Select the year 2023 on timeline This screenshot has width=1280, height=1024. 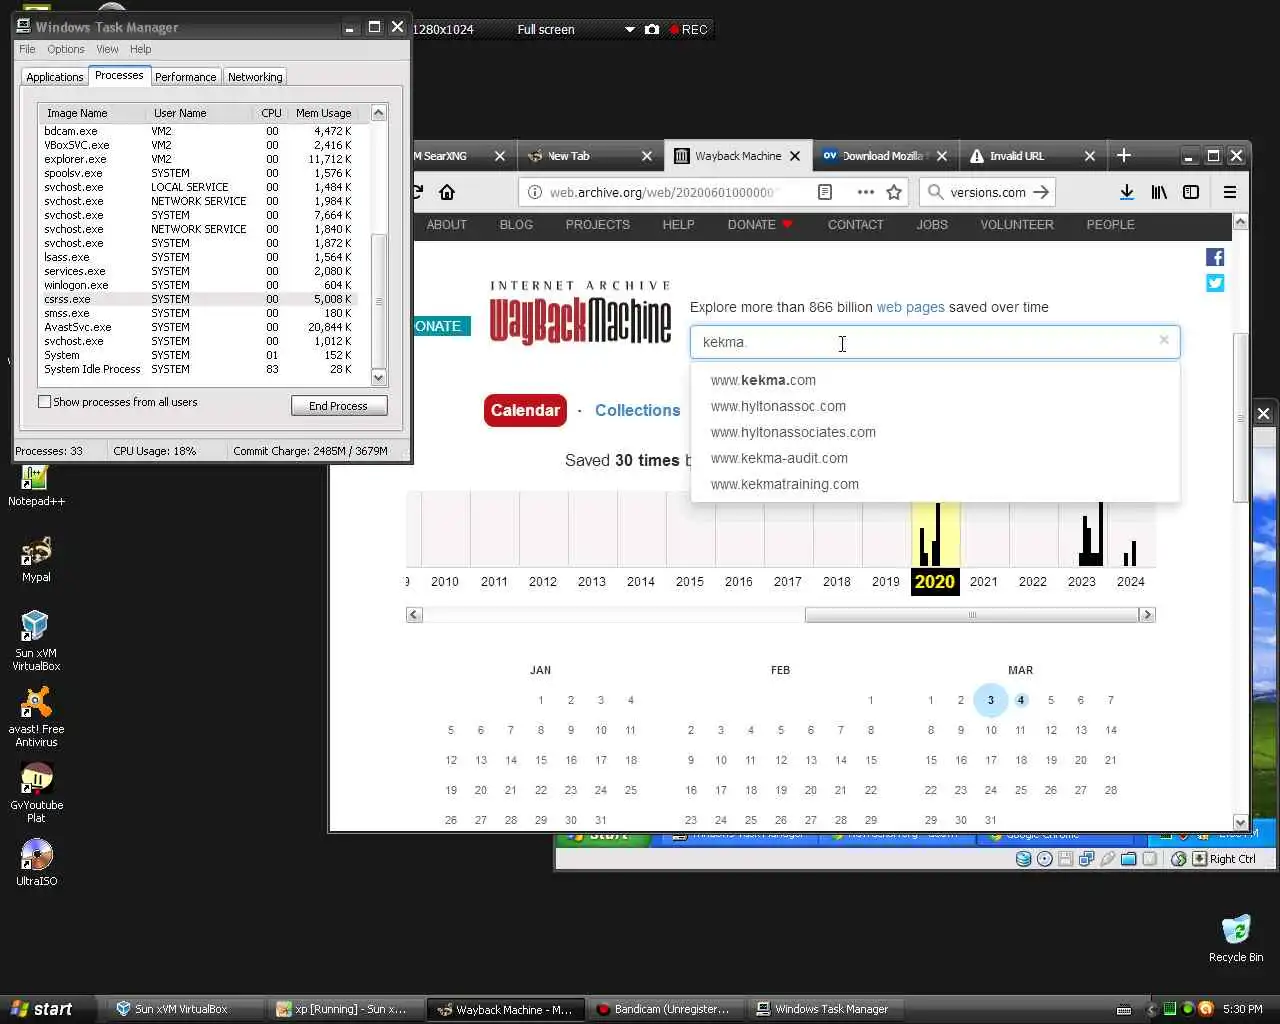[x=1081, y=581]
